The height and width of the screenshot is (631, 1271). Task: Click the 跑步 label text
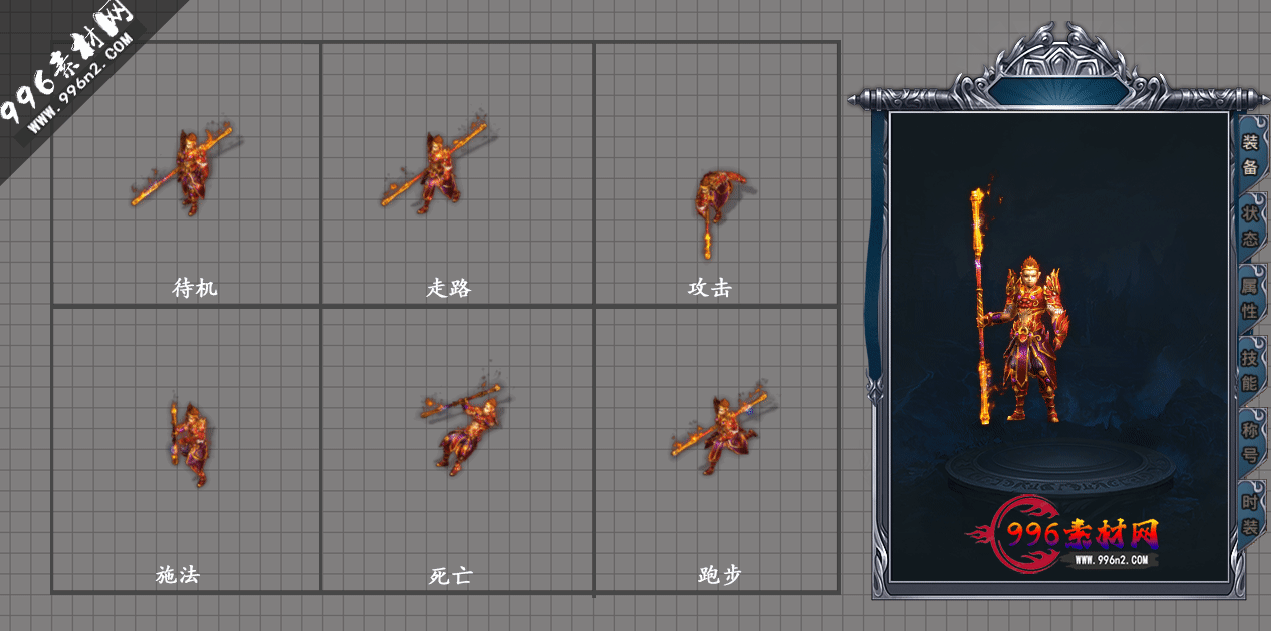pos(720,575)
